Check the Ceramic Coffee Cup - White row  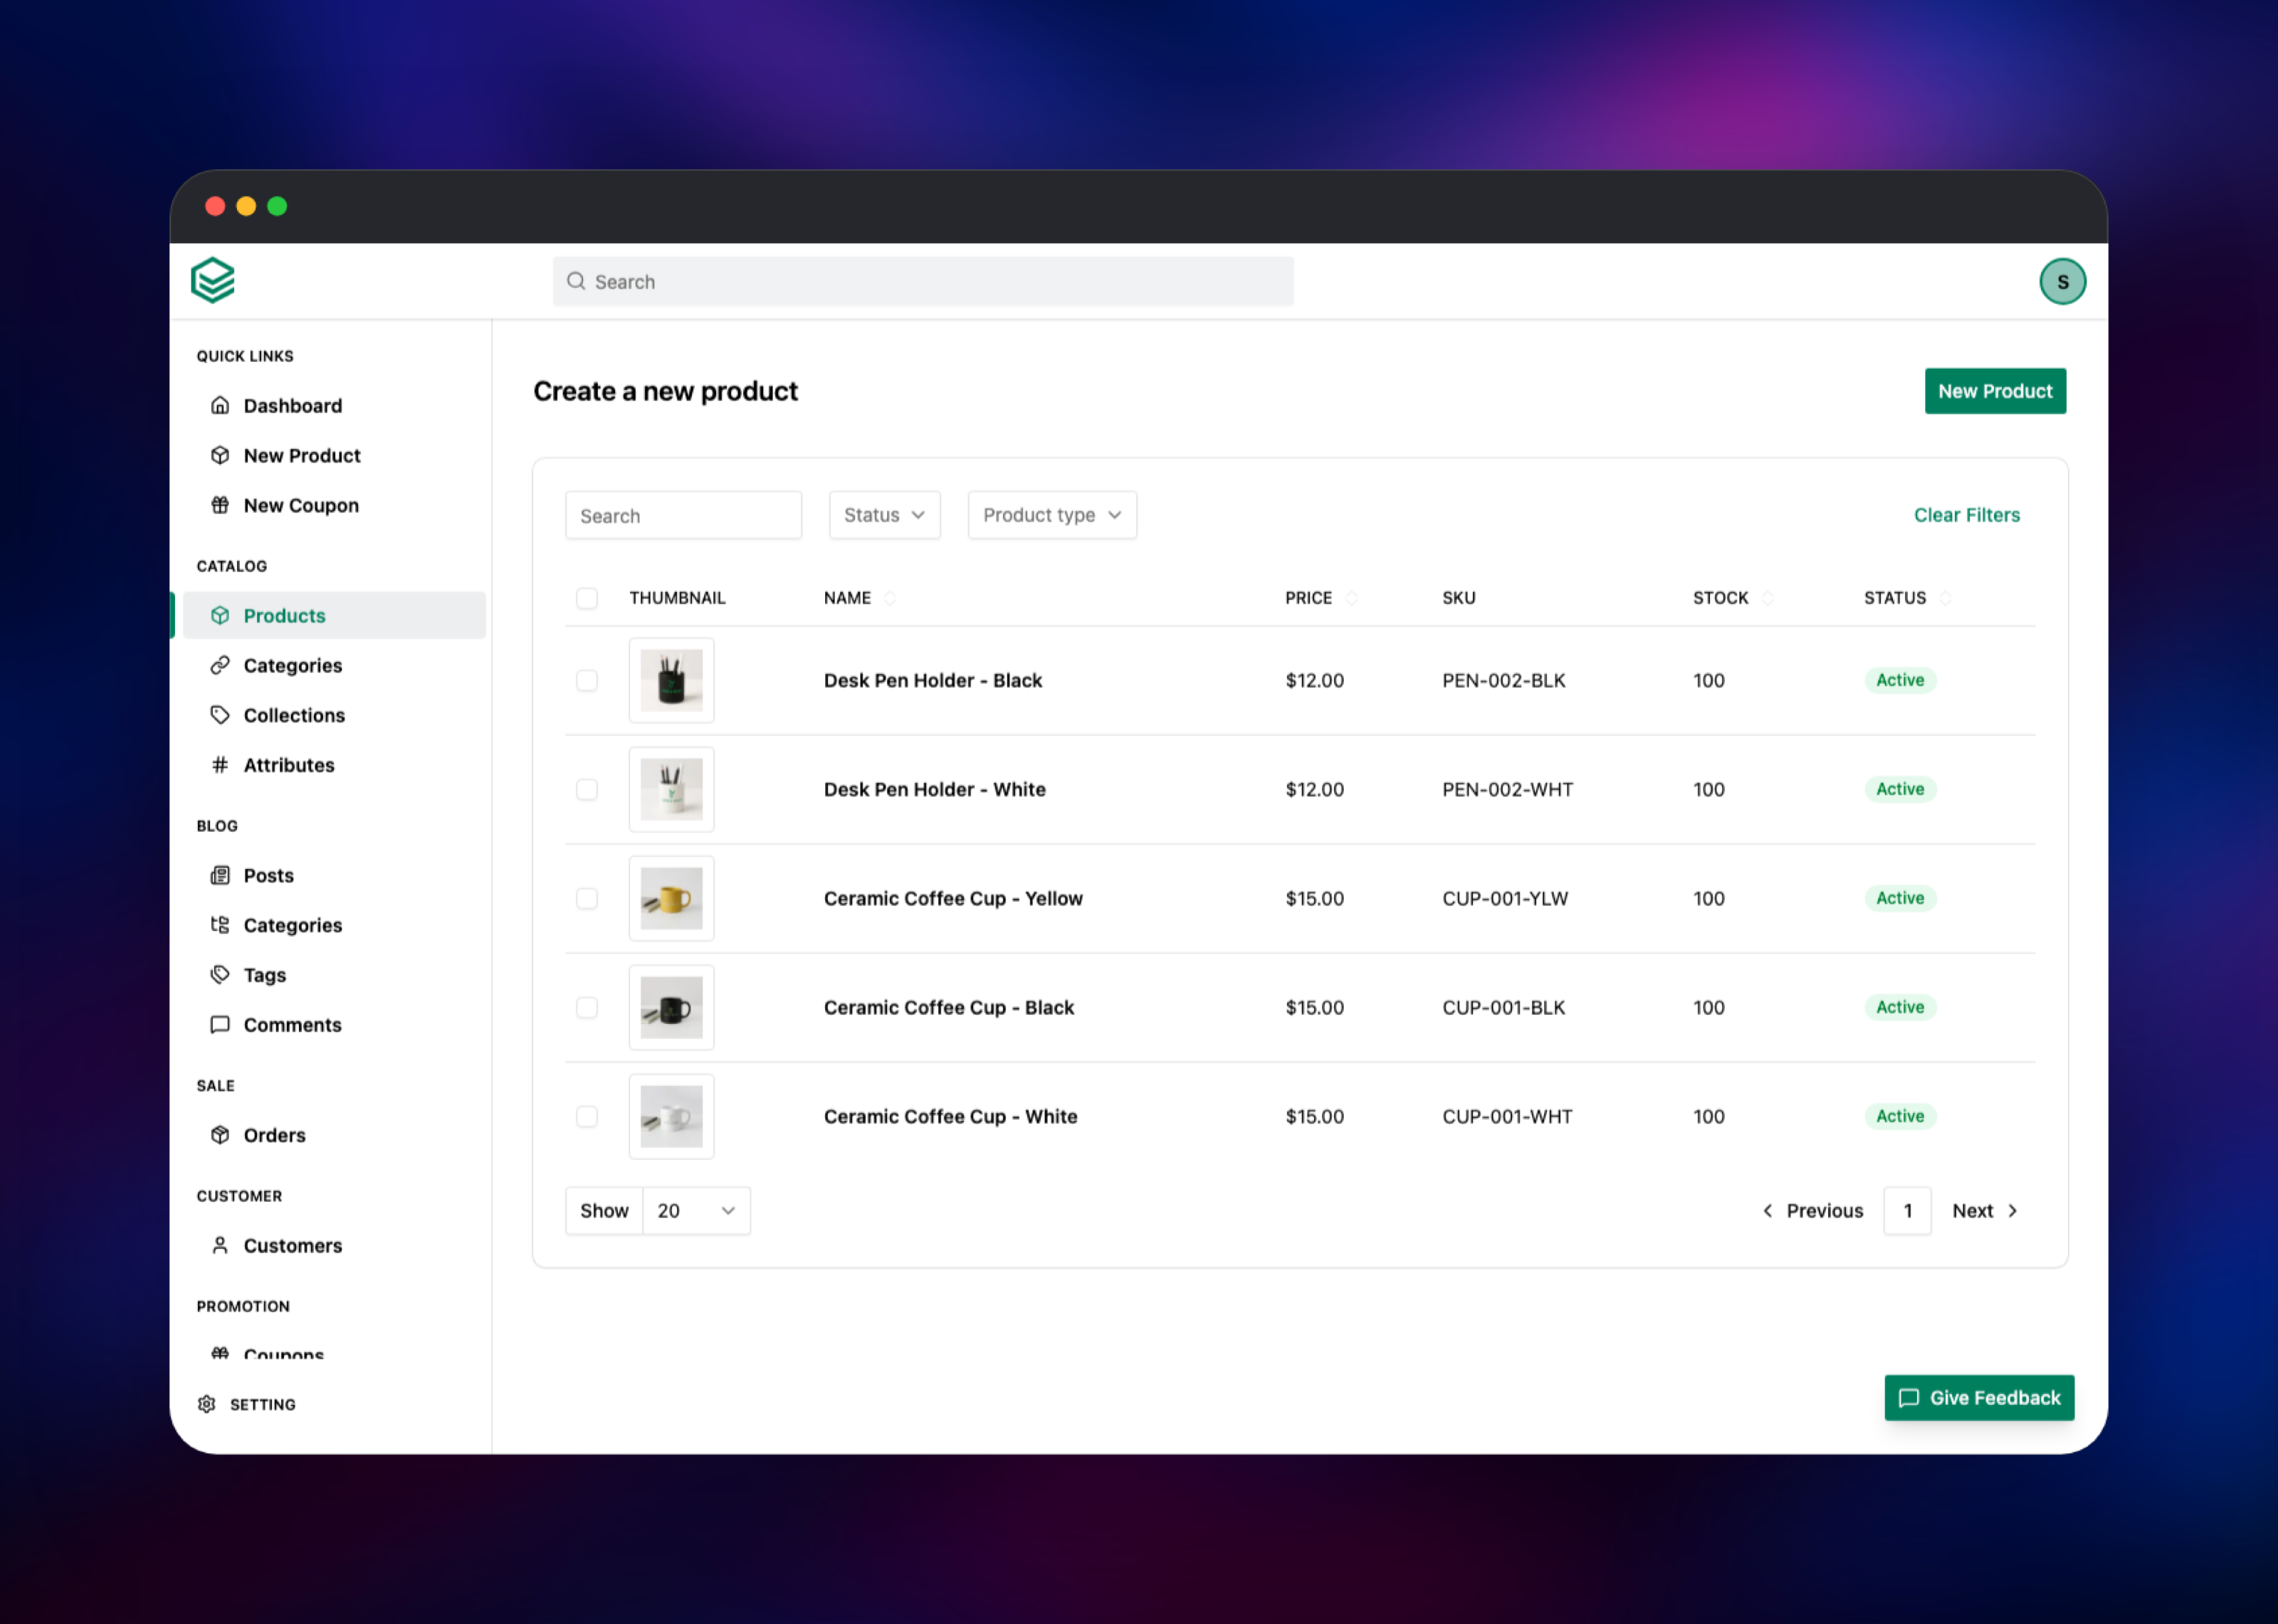[587, 1116]
